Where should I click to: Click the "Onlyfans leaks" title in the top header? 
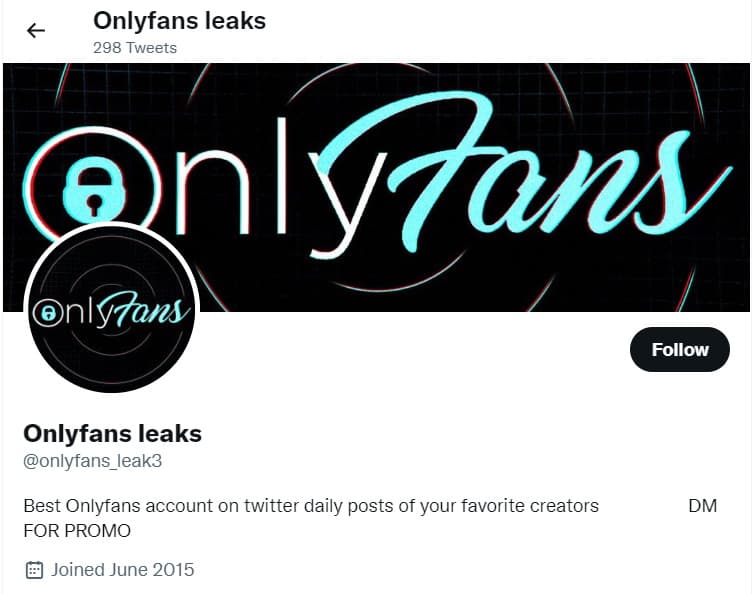179,20
